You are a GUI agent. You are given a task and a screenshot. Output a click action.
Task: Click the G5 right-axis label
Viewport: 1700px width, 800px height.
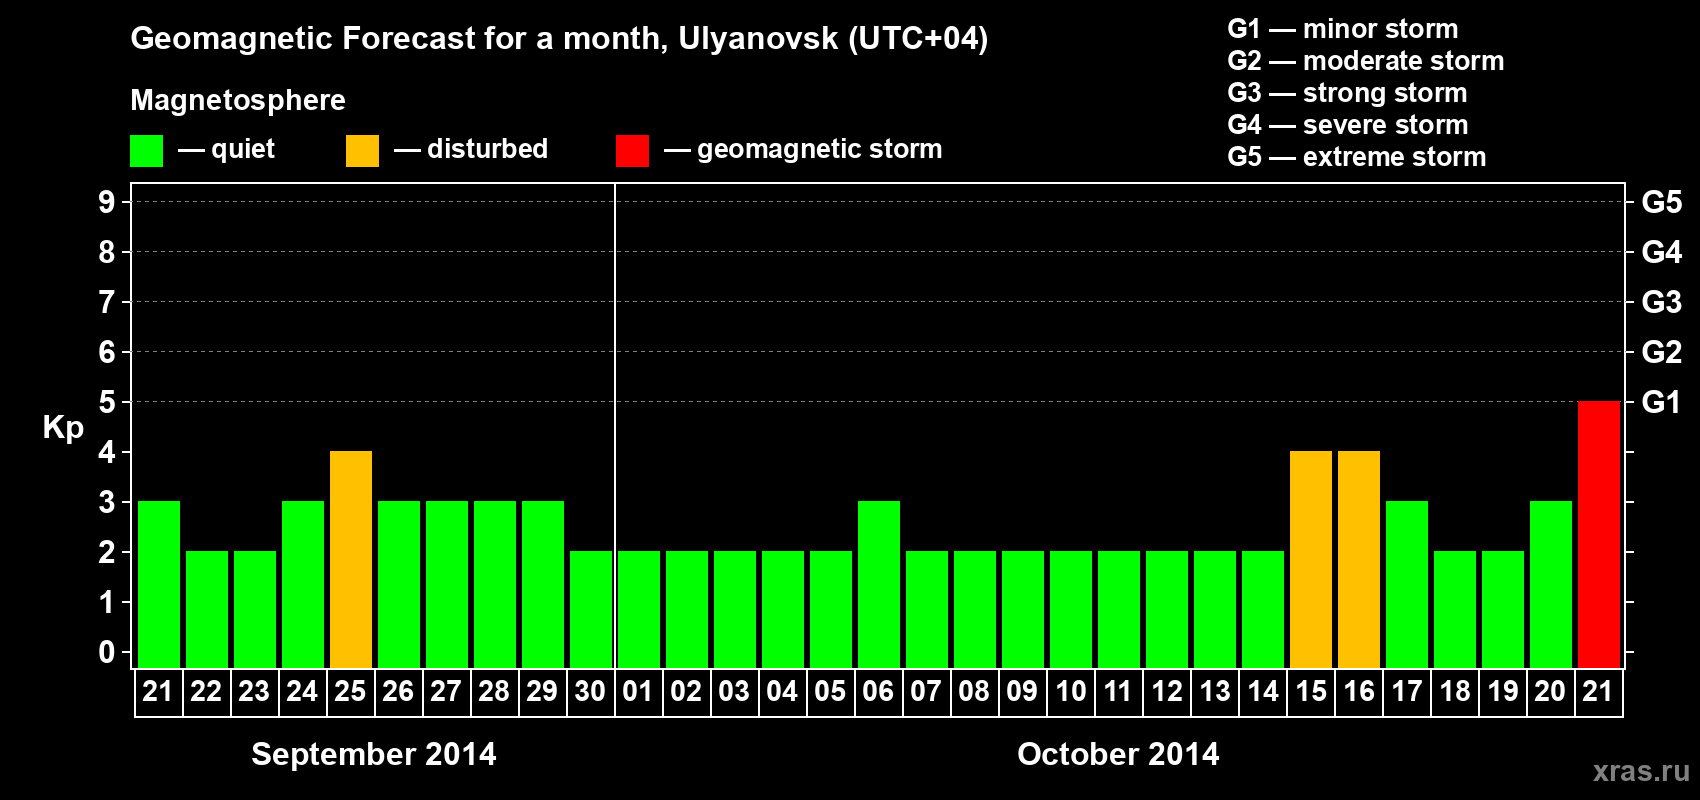coord(1662,202)
